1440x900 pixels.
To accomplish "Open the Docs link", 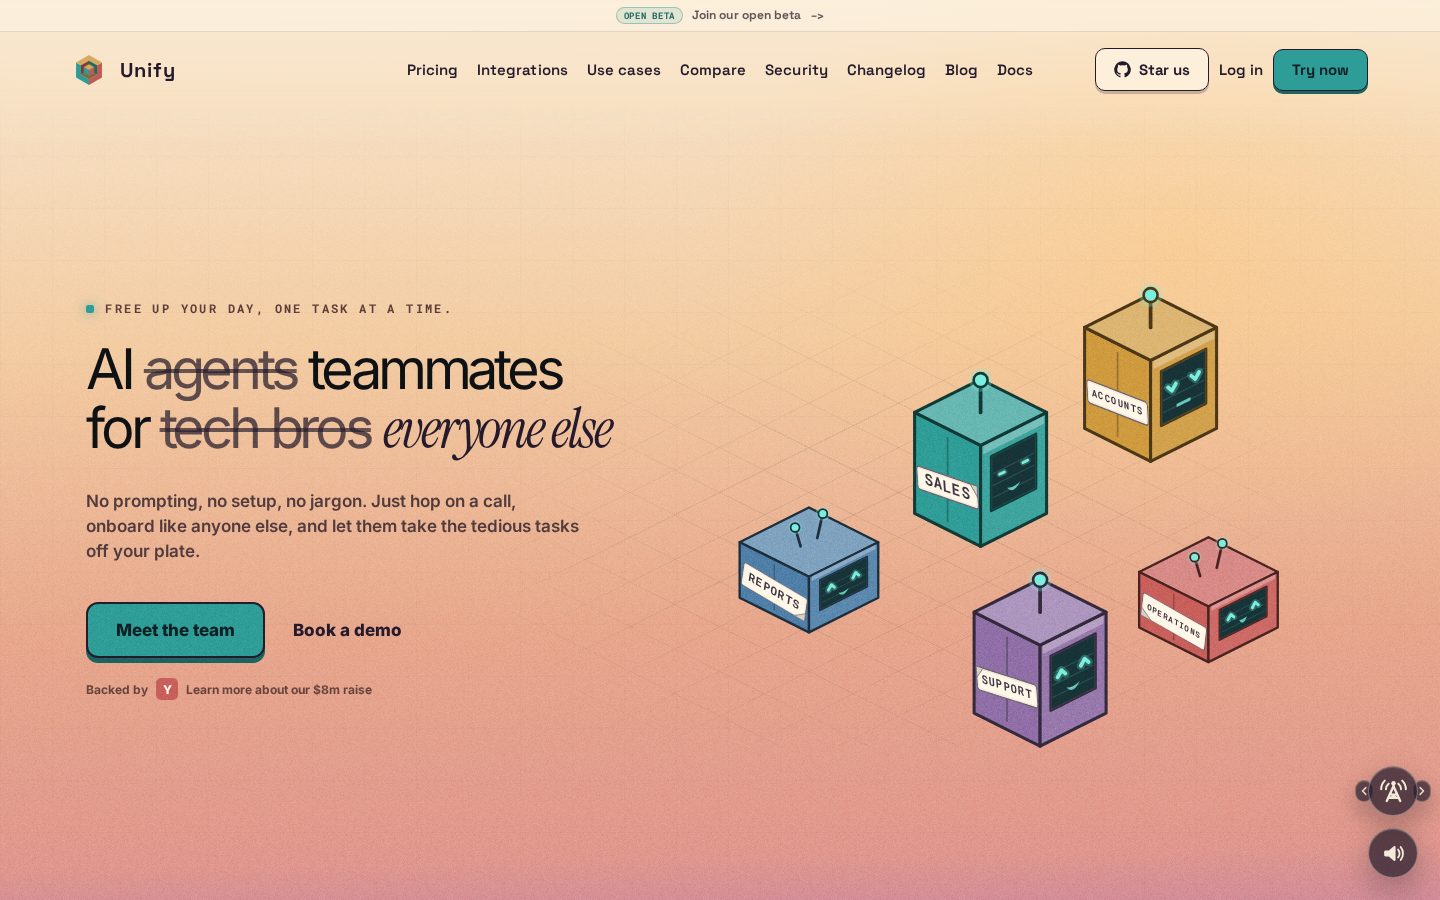I will pos(1015,70).
